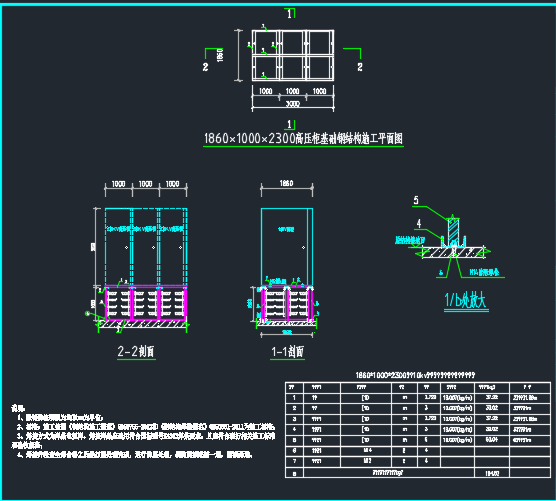Click the section marker "2" left of plan
This screenshot has width=556, height=501.
click(x=206, y=67)
